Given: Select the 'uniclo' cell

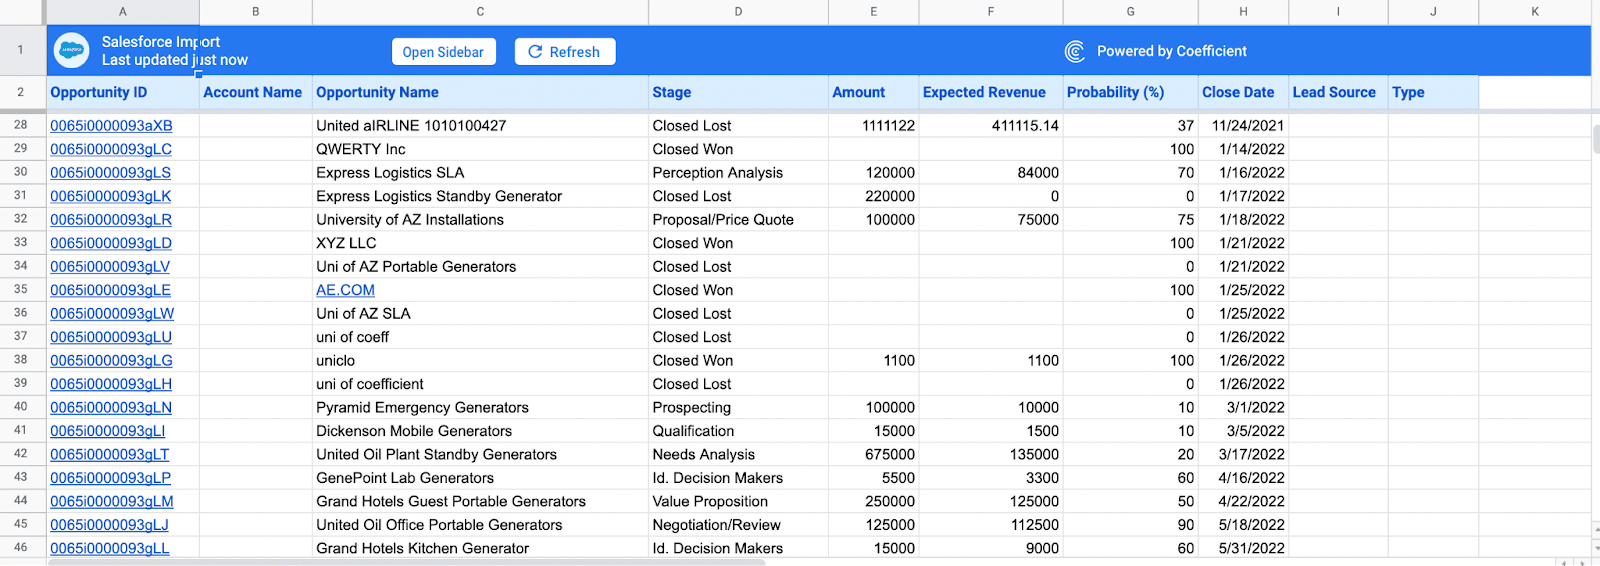Looking at the screenshot, I should click(480, 361).
